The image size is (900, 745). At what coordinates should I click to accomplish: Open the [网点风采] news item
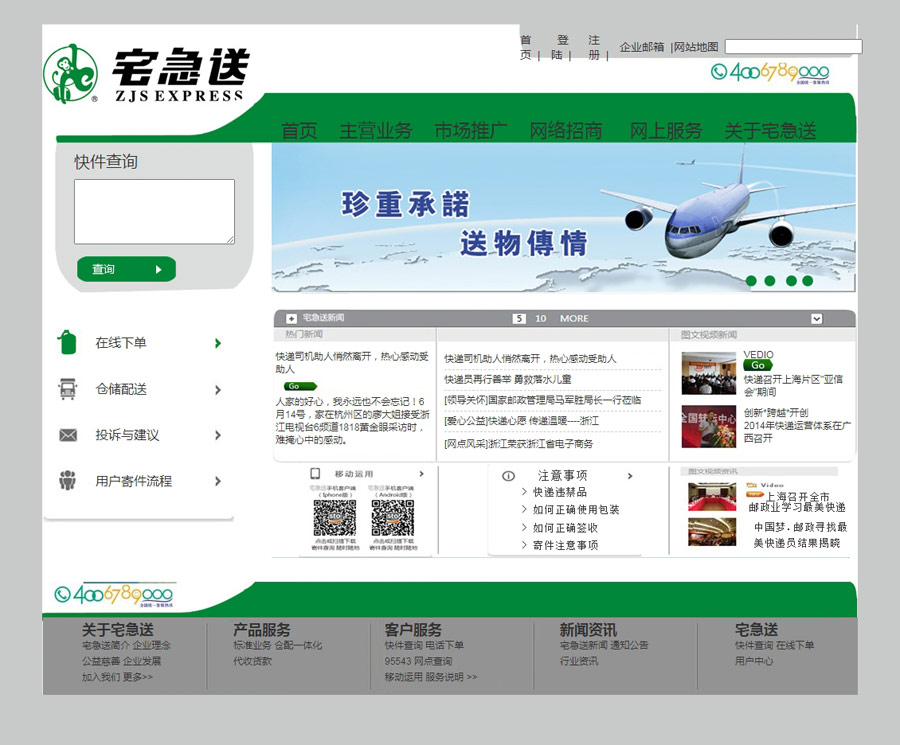click(519, 444)
